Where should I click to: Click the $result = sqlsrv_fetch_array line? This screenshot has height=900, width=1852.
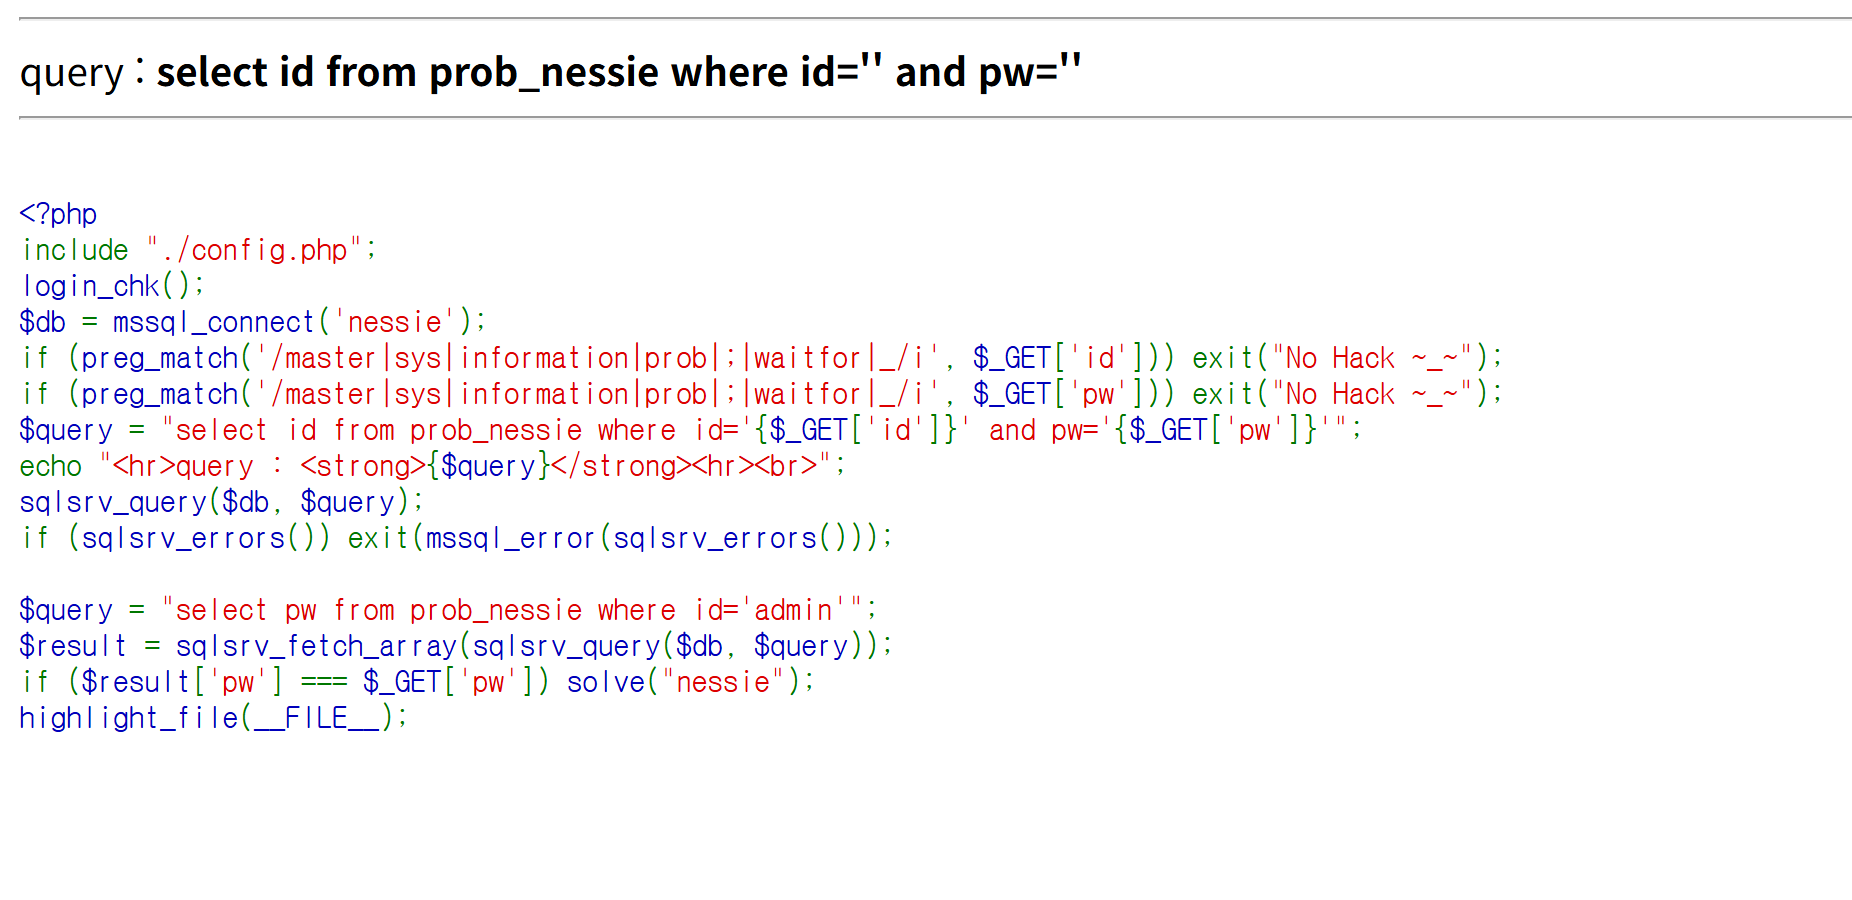[455, 646]
